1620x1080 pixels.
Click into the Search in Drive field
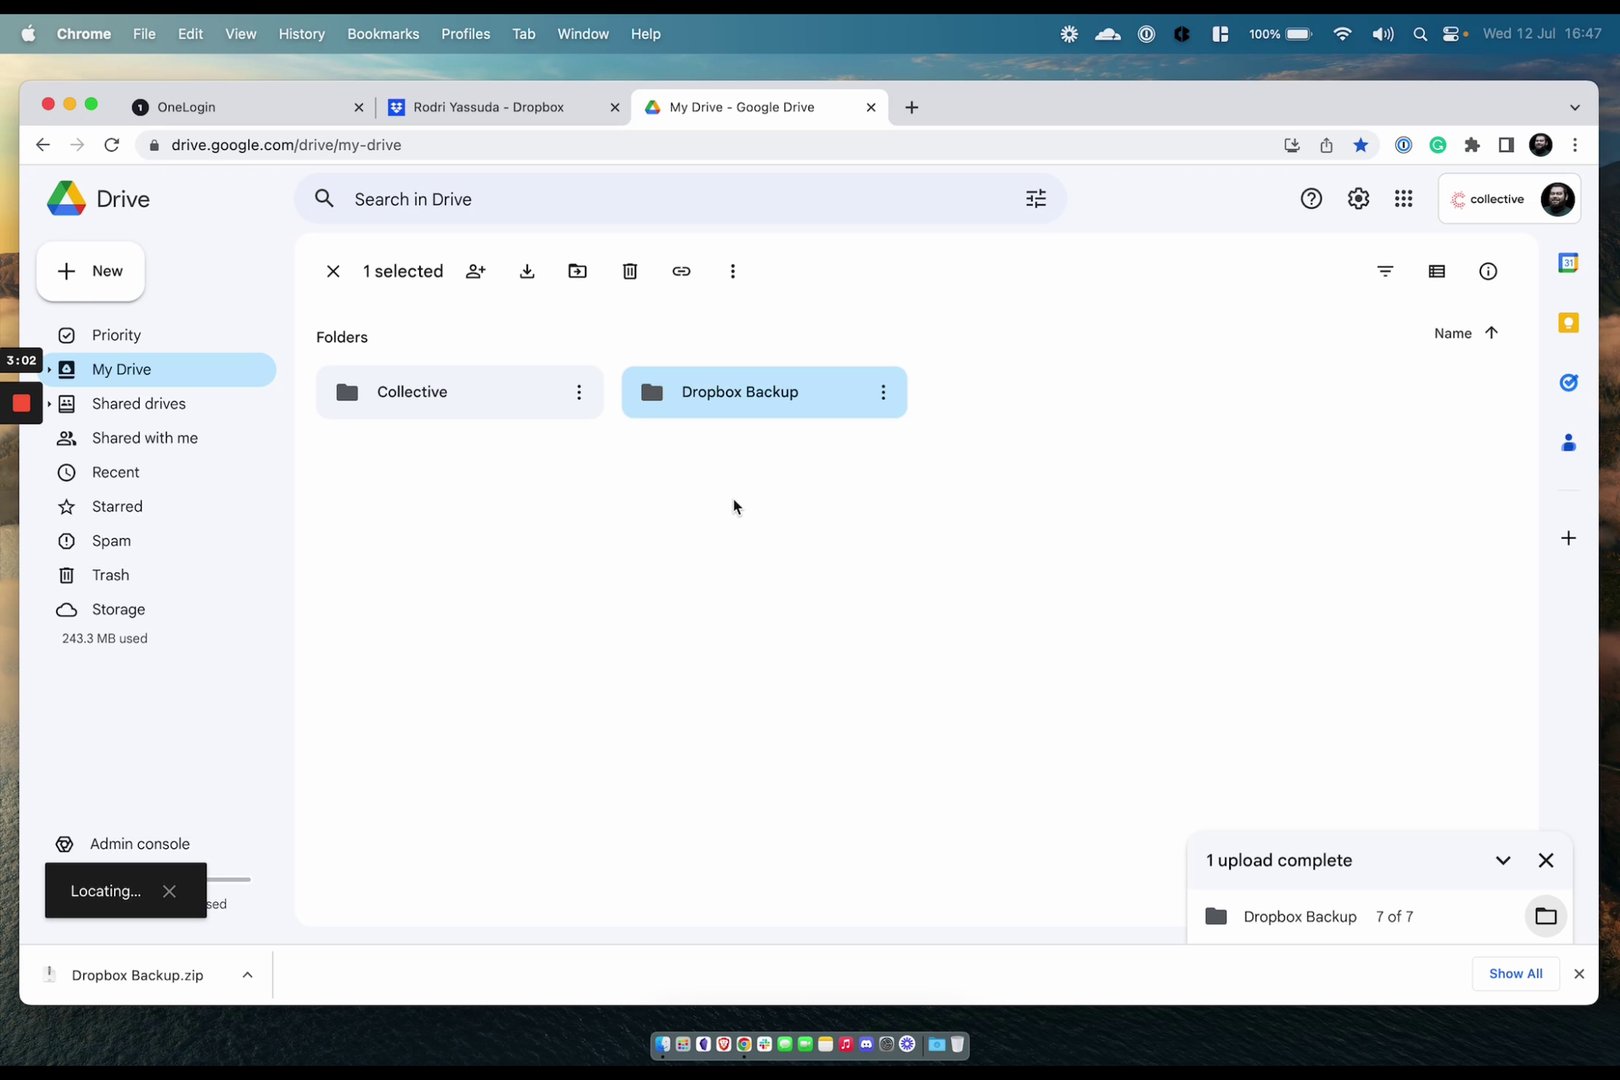tap(680, 199)
